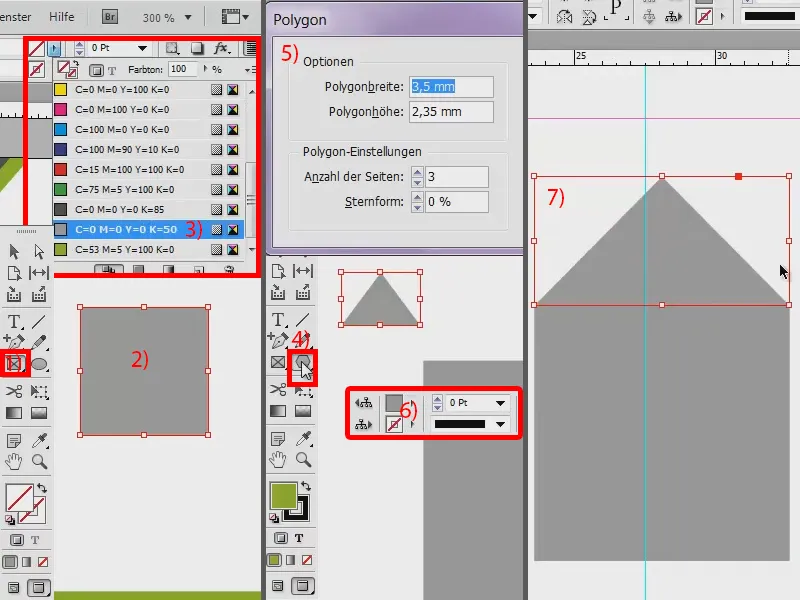Increase Anzahl der Seiten with the up stepper

click(x=417, y=172)
